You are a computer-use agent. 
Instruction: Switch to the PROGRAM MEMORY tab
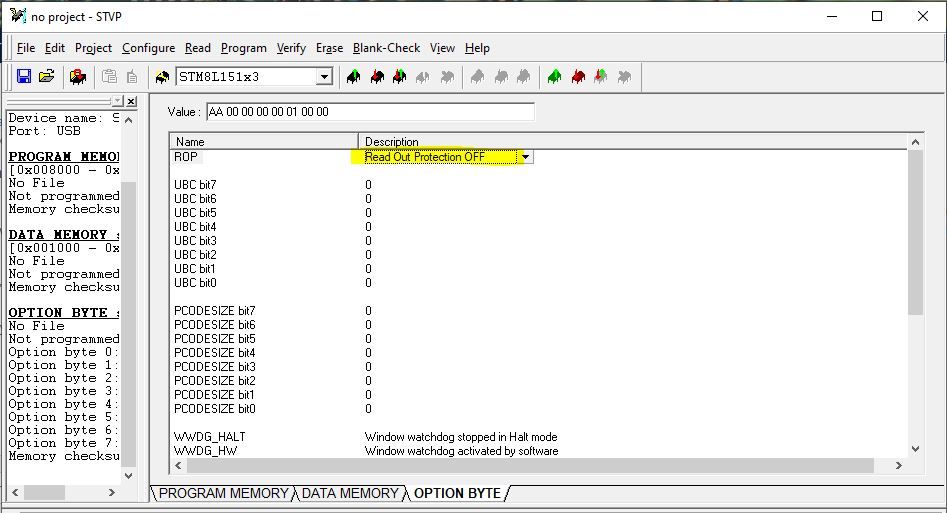pyautogui.click(x=223, y=493)
